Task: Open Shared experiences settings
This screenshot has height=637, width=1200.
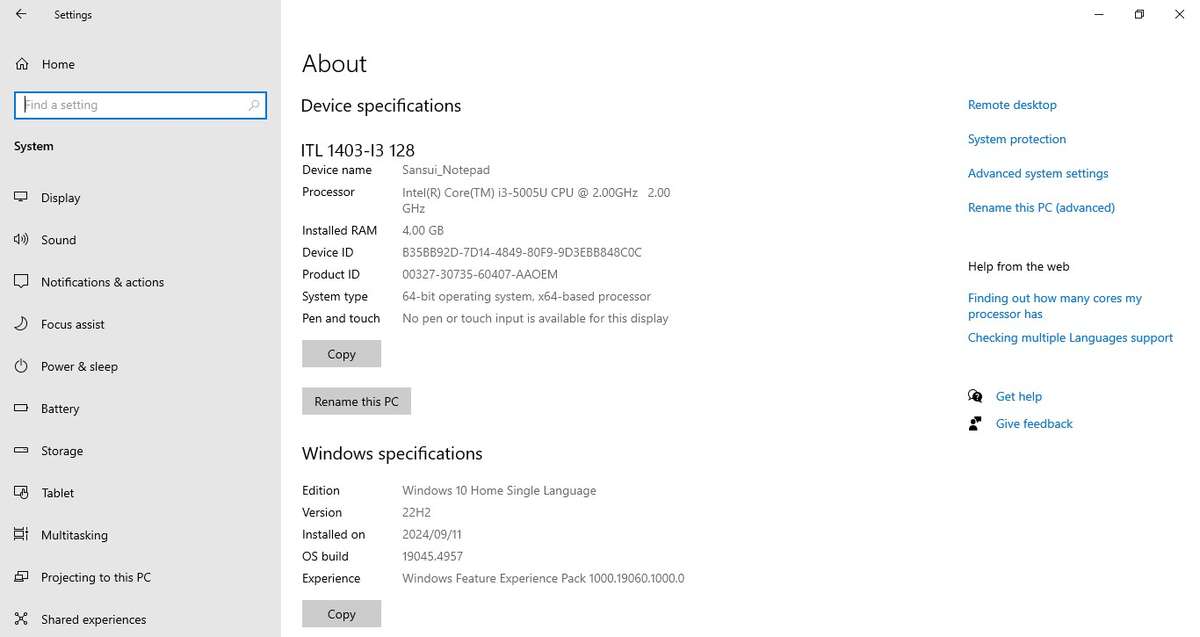Action: coord(93,618)
